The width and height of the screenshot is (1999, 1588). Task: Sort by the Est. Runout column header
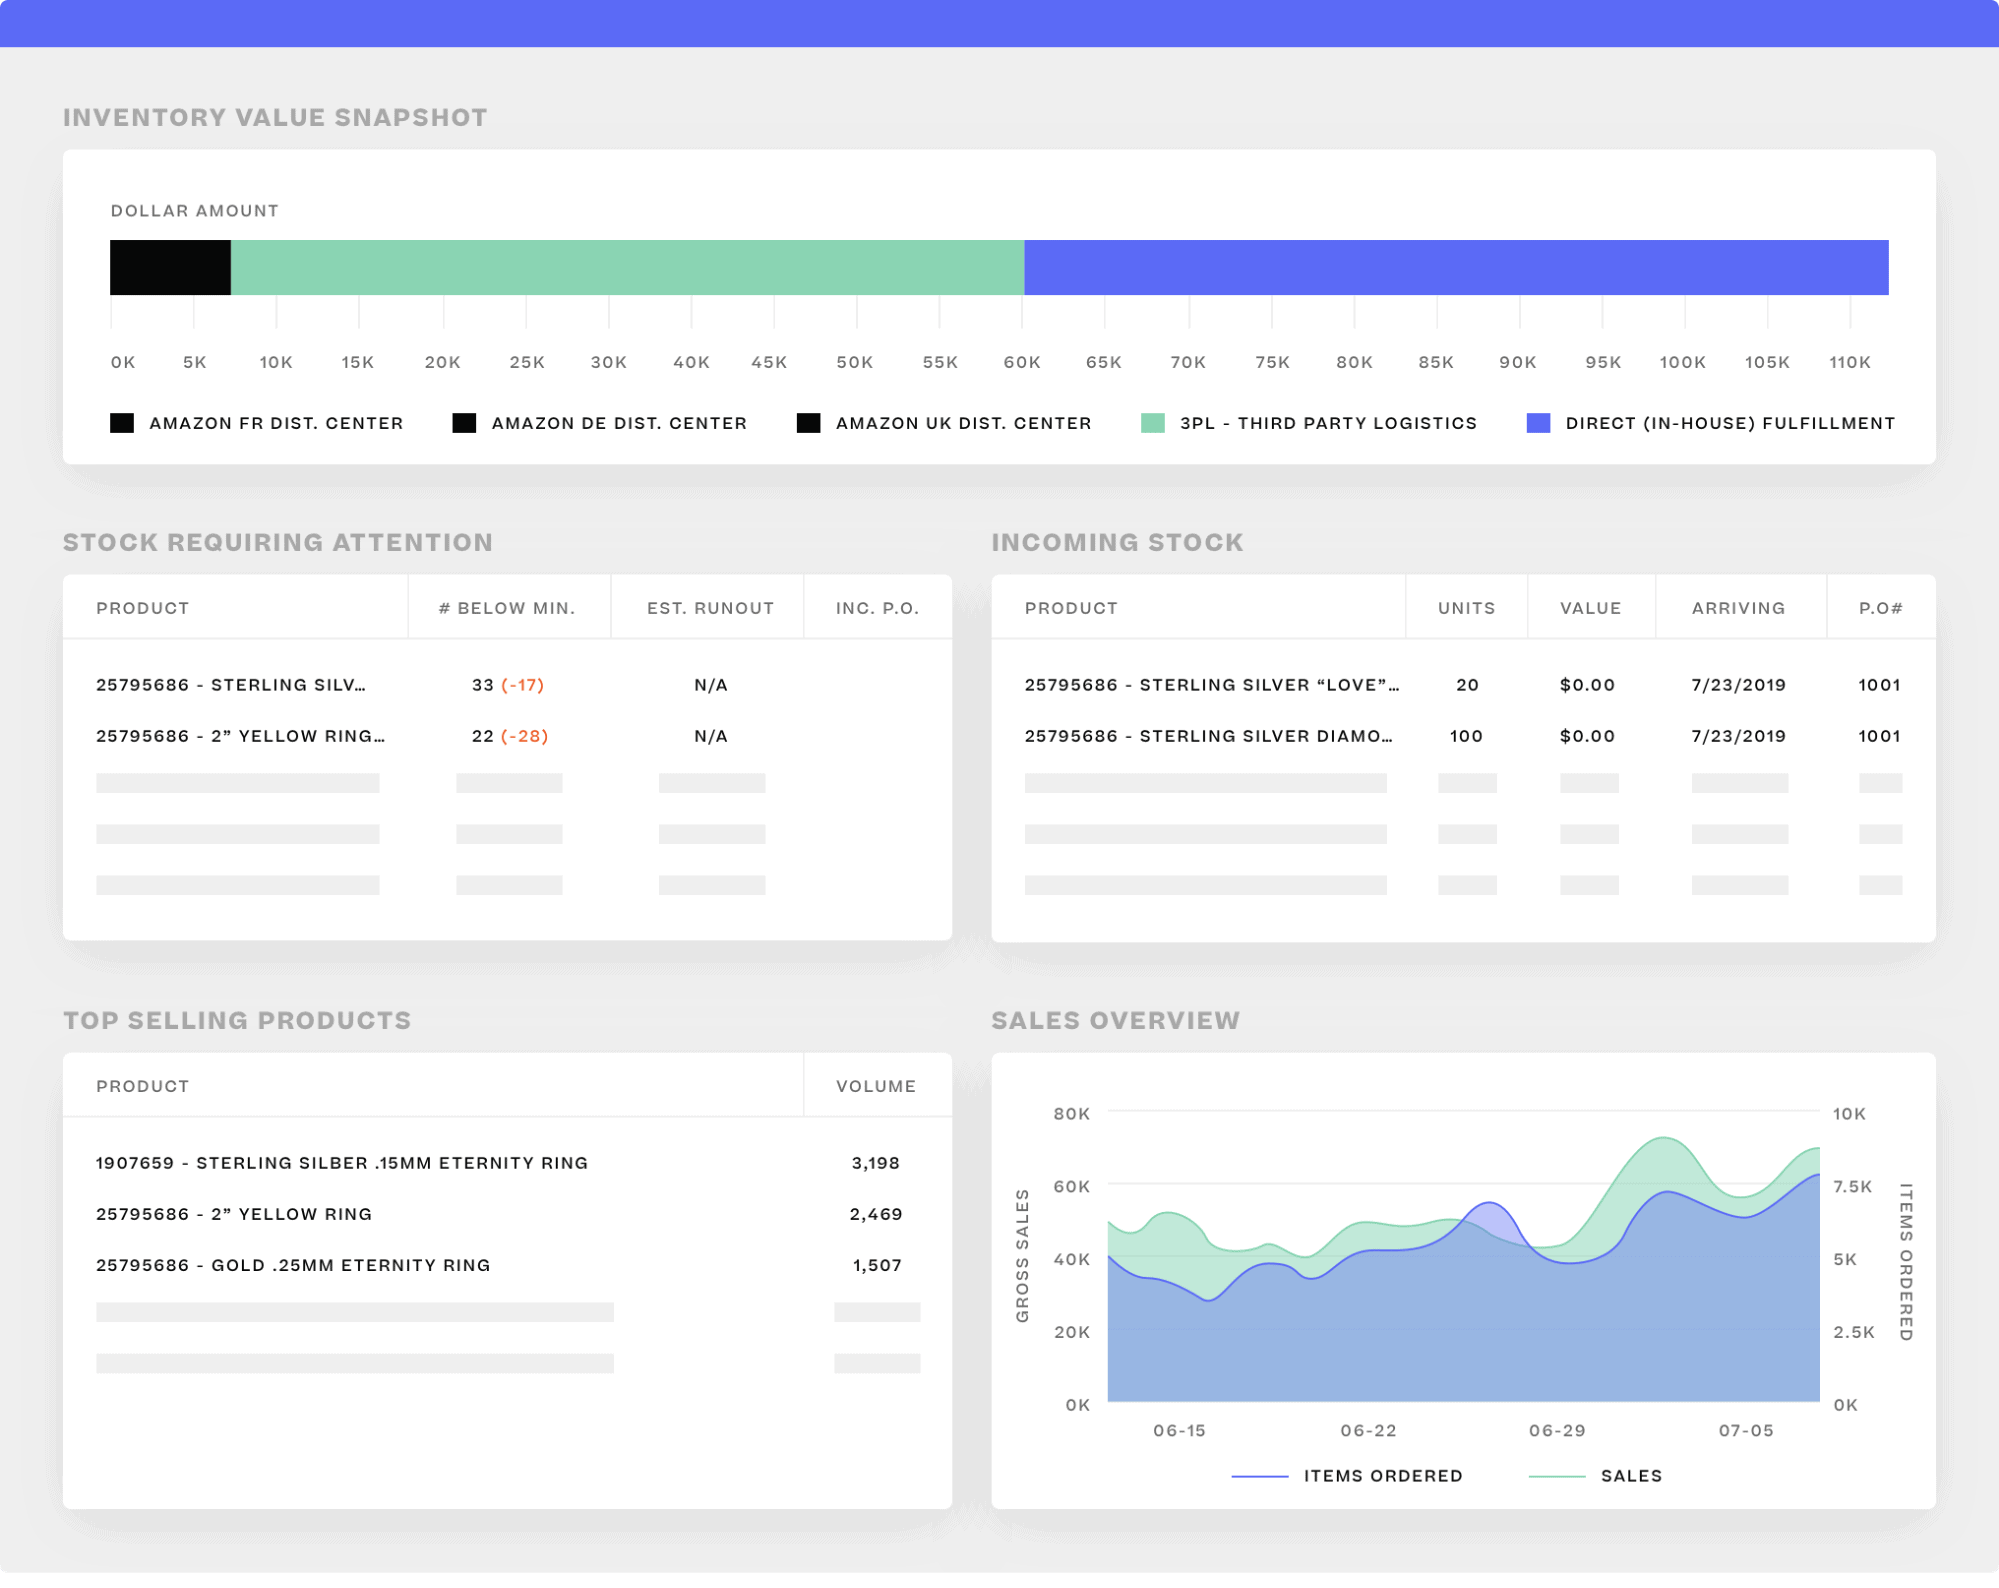[710, 607]
